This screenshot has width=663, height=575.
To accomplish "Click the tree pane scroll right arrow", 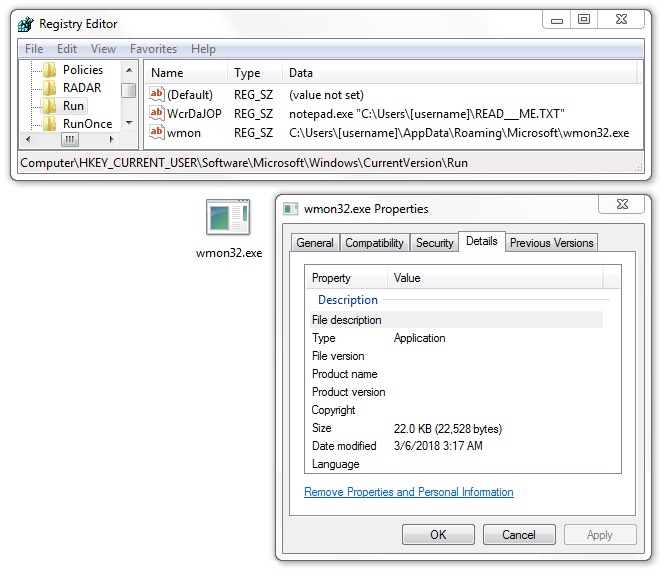I will (x=112, y=139).
